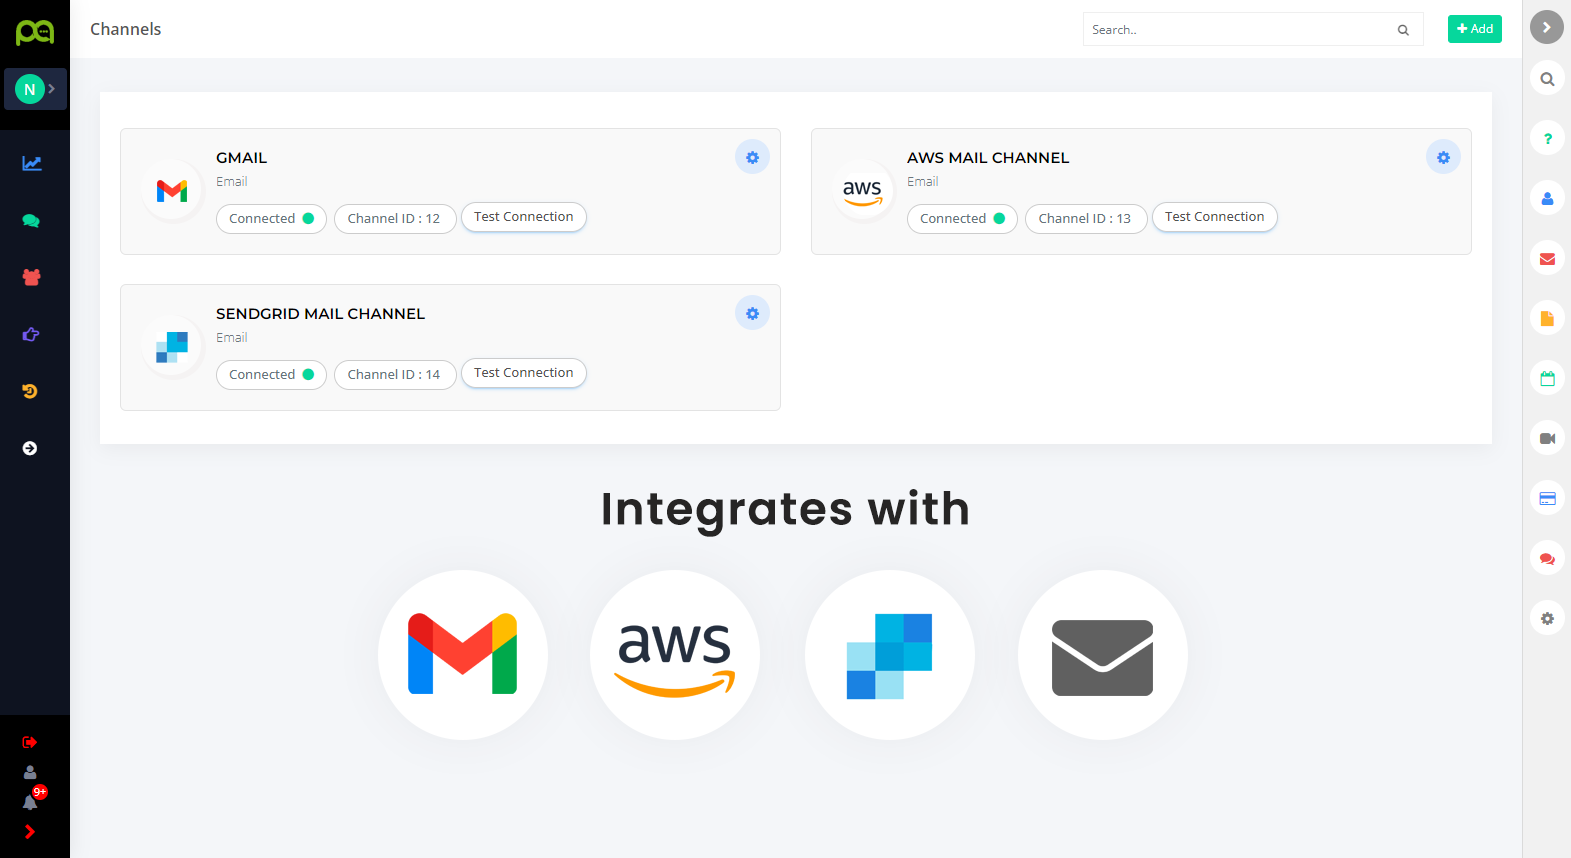Click the Channel ID : 14 badge
Image resolution: width=1571 pixels, height=858 pixels.
[x=395, y=375]
